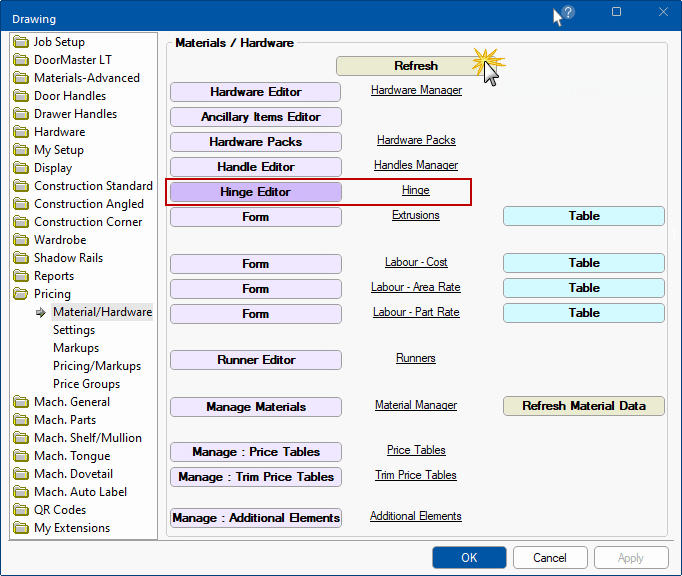The image size is (682, 576).
Task: Click the Manage Materials button
Action: pyautogui.click(x=256, y=407)
